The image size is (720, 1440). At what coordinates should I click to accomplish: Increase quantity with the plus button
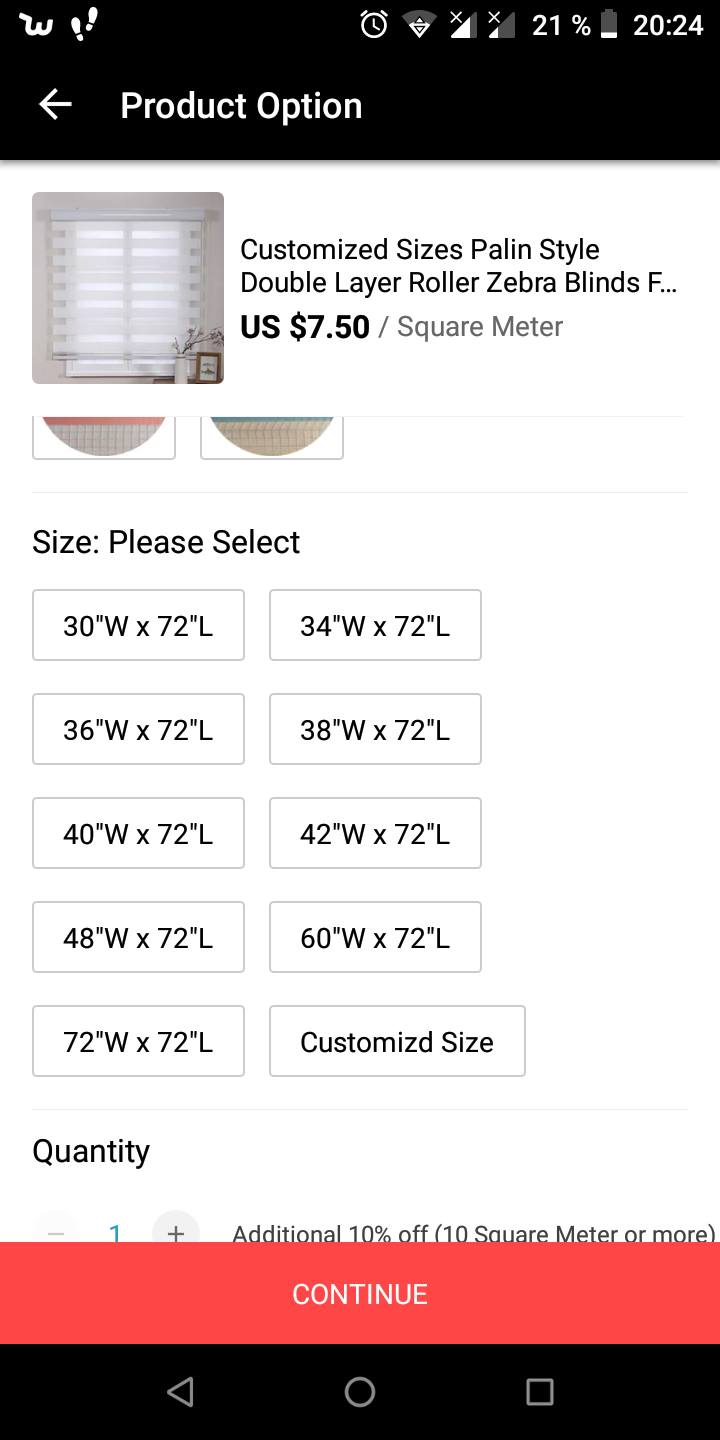(176, 1231)
